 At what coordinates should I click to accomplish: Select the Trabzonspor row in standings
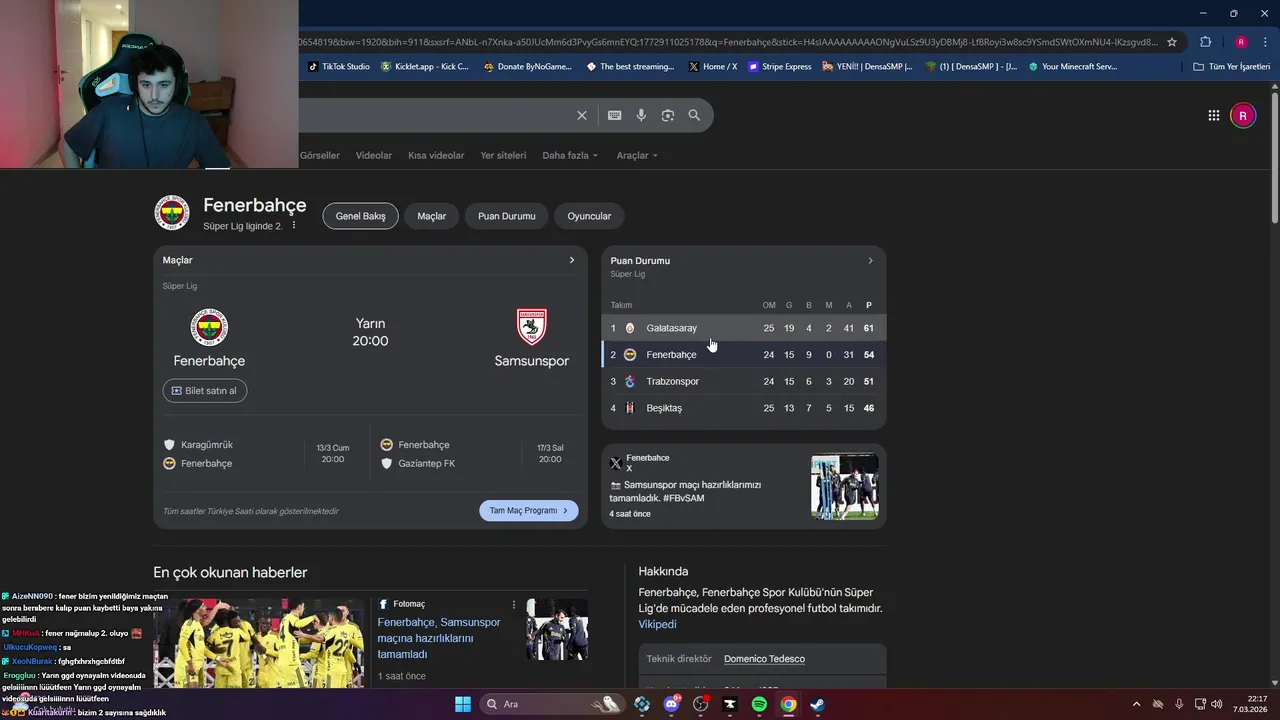(744, 381)
